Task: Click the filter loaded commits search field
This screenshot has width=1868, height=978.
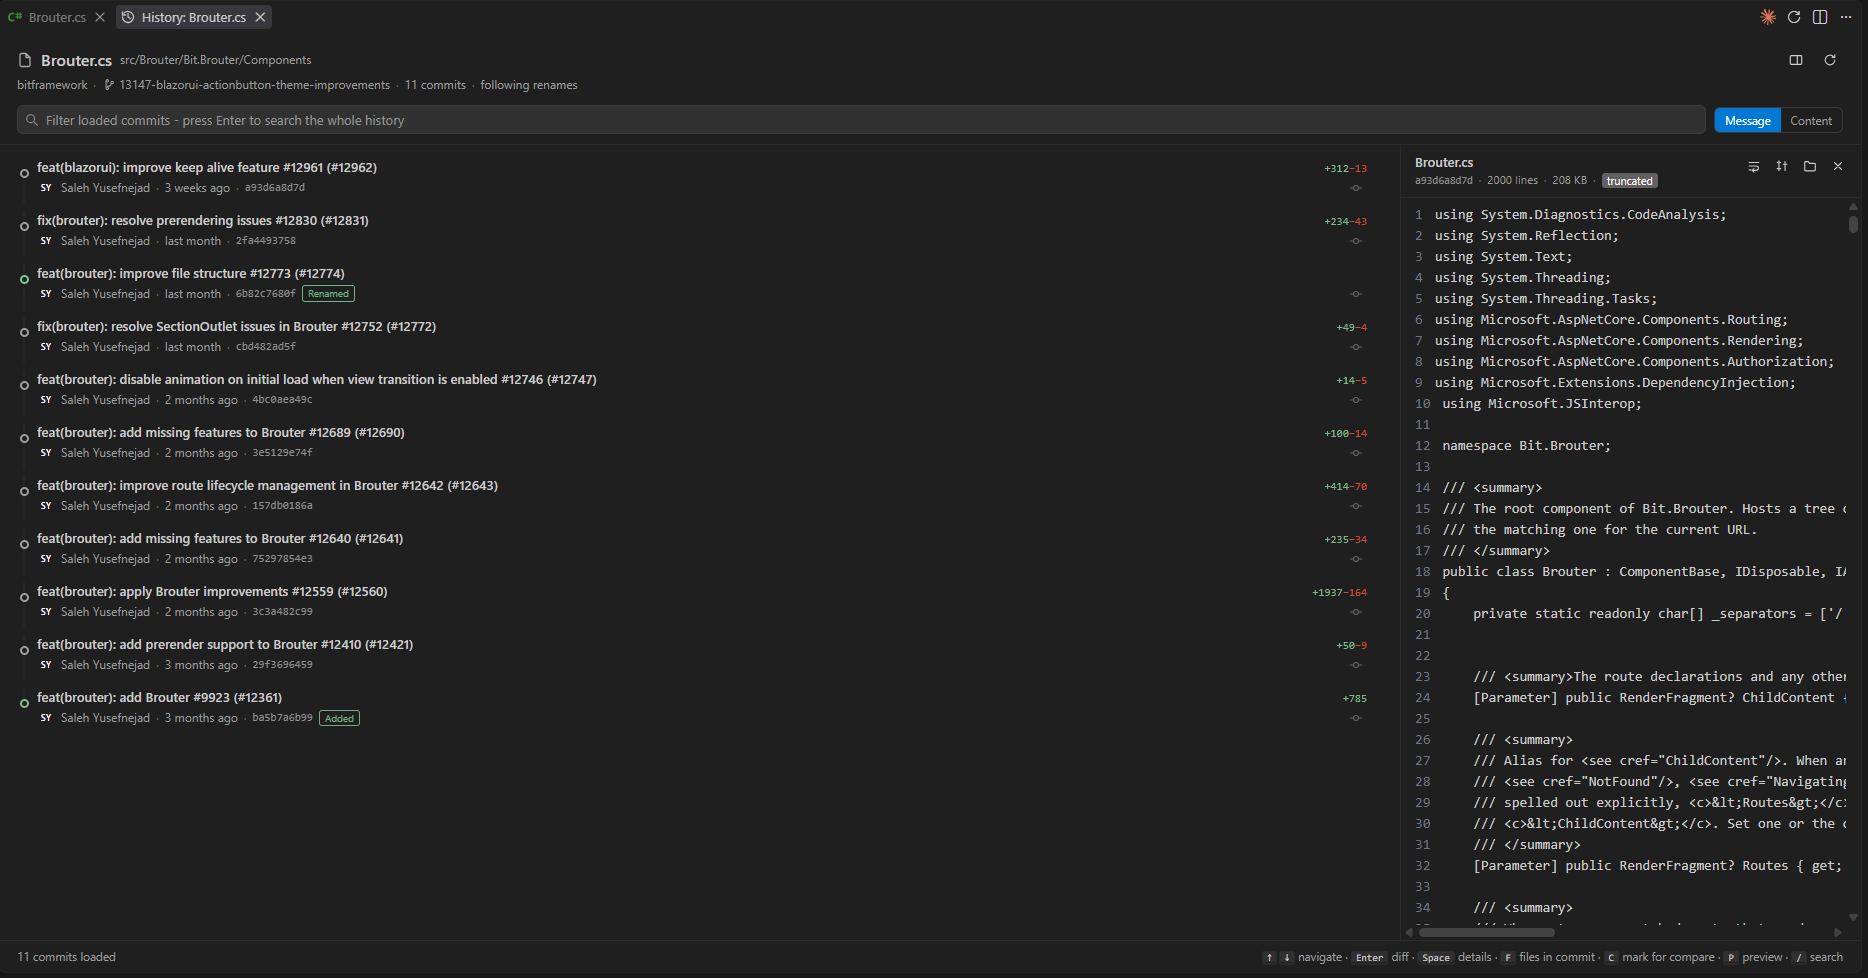Action: point(861,120)
